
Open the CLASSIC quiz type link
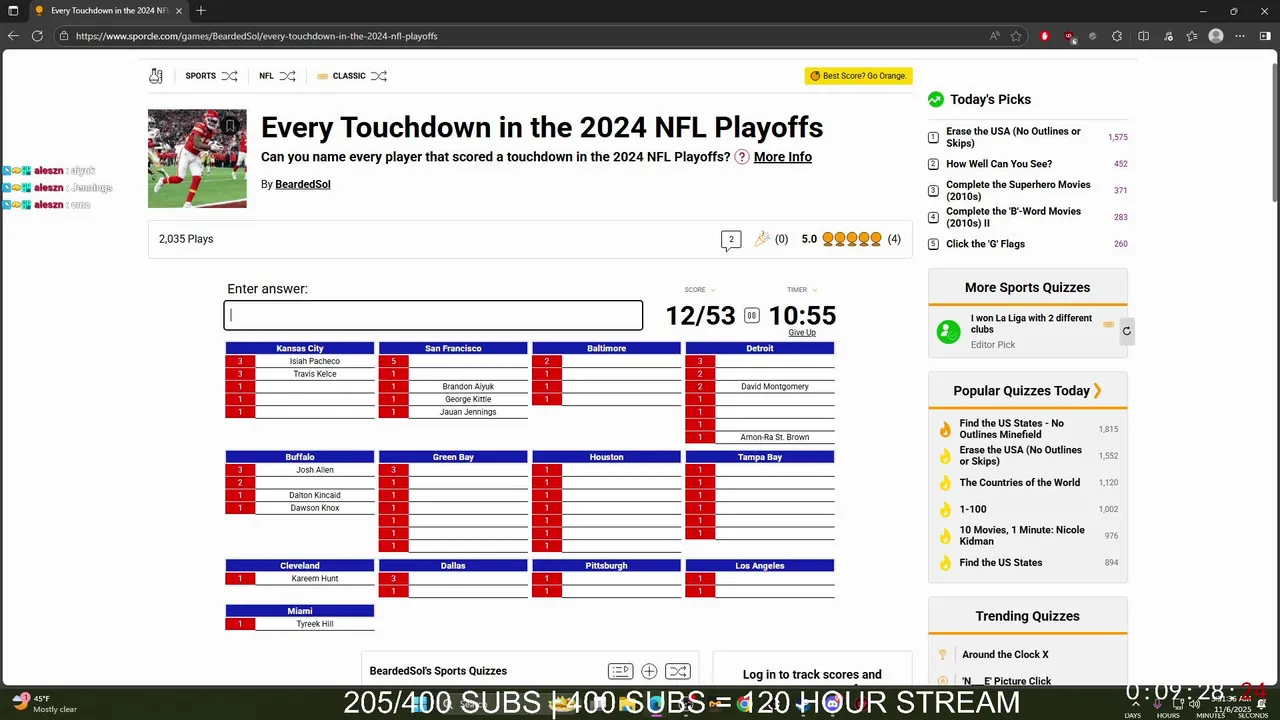click(349, 76)
